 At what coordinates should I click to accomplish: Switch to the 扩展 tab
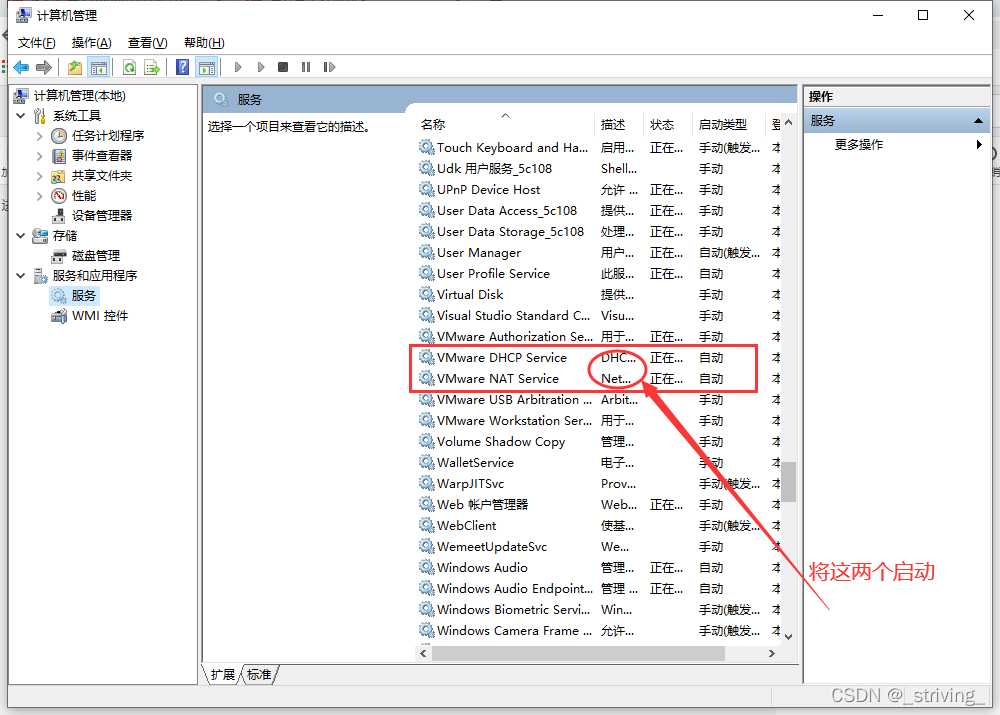223,674
